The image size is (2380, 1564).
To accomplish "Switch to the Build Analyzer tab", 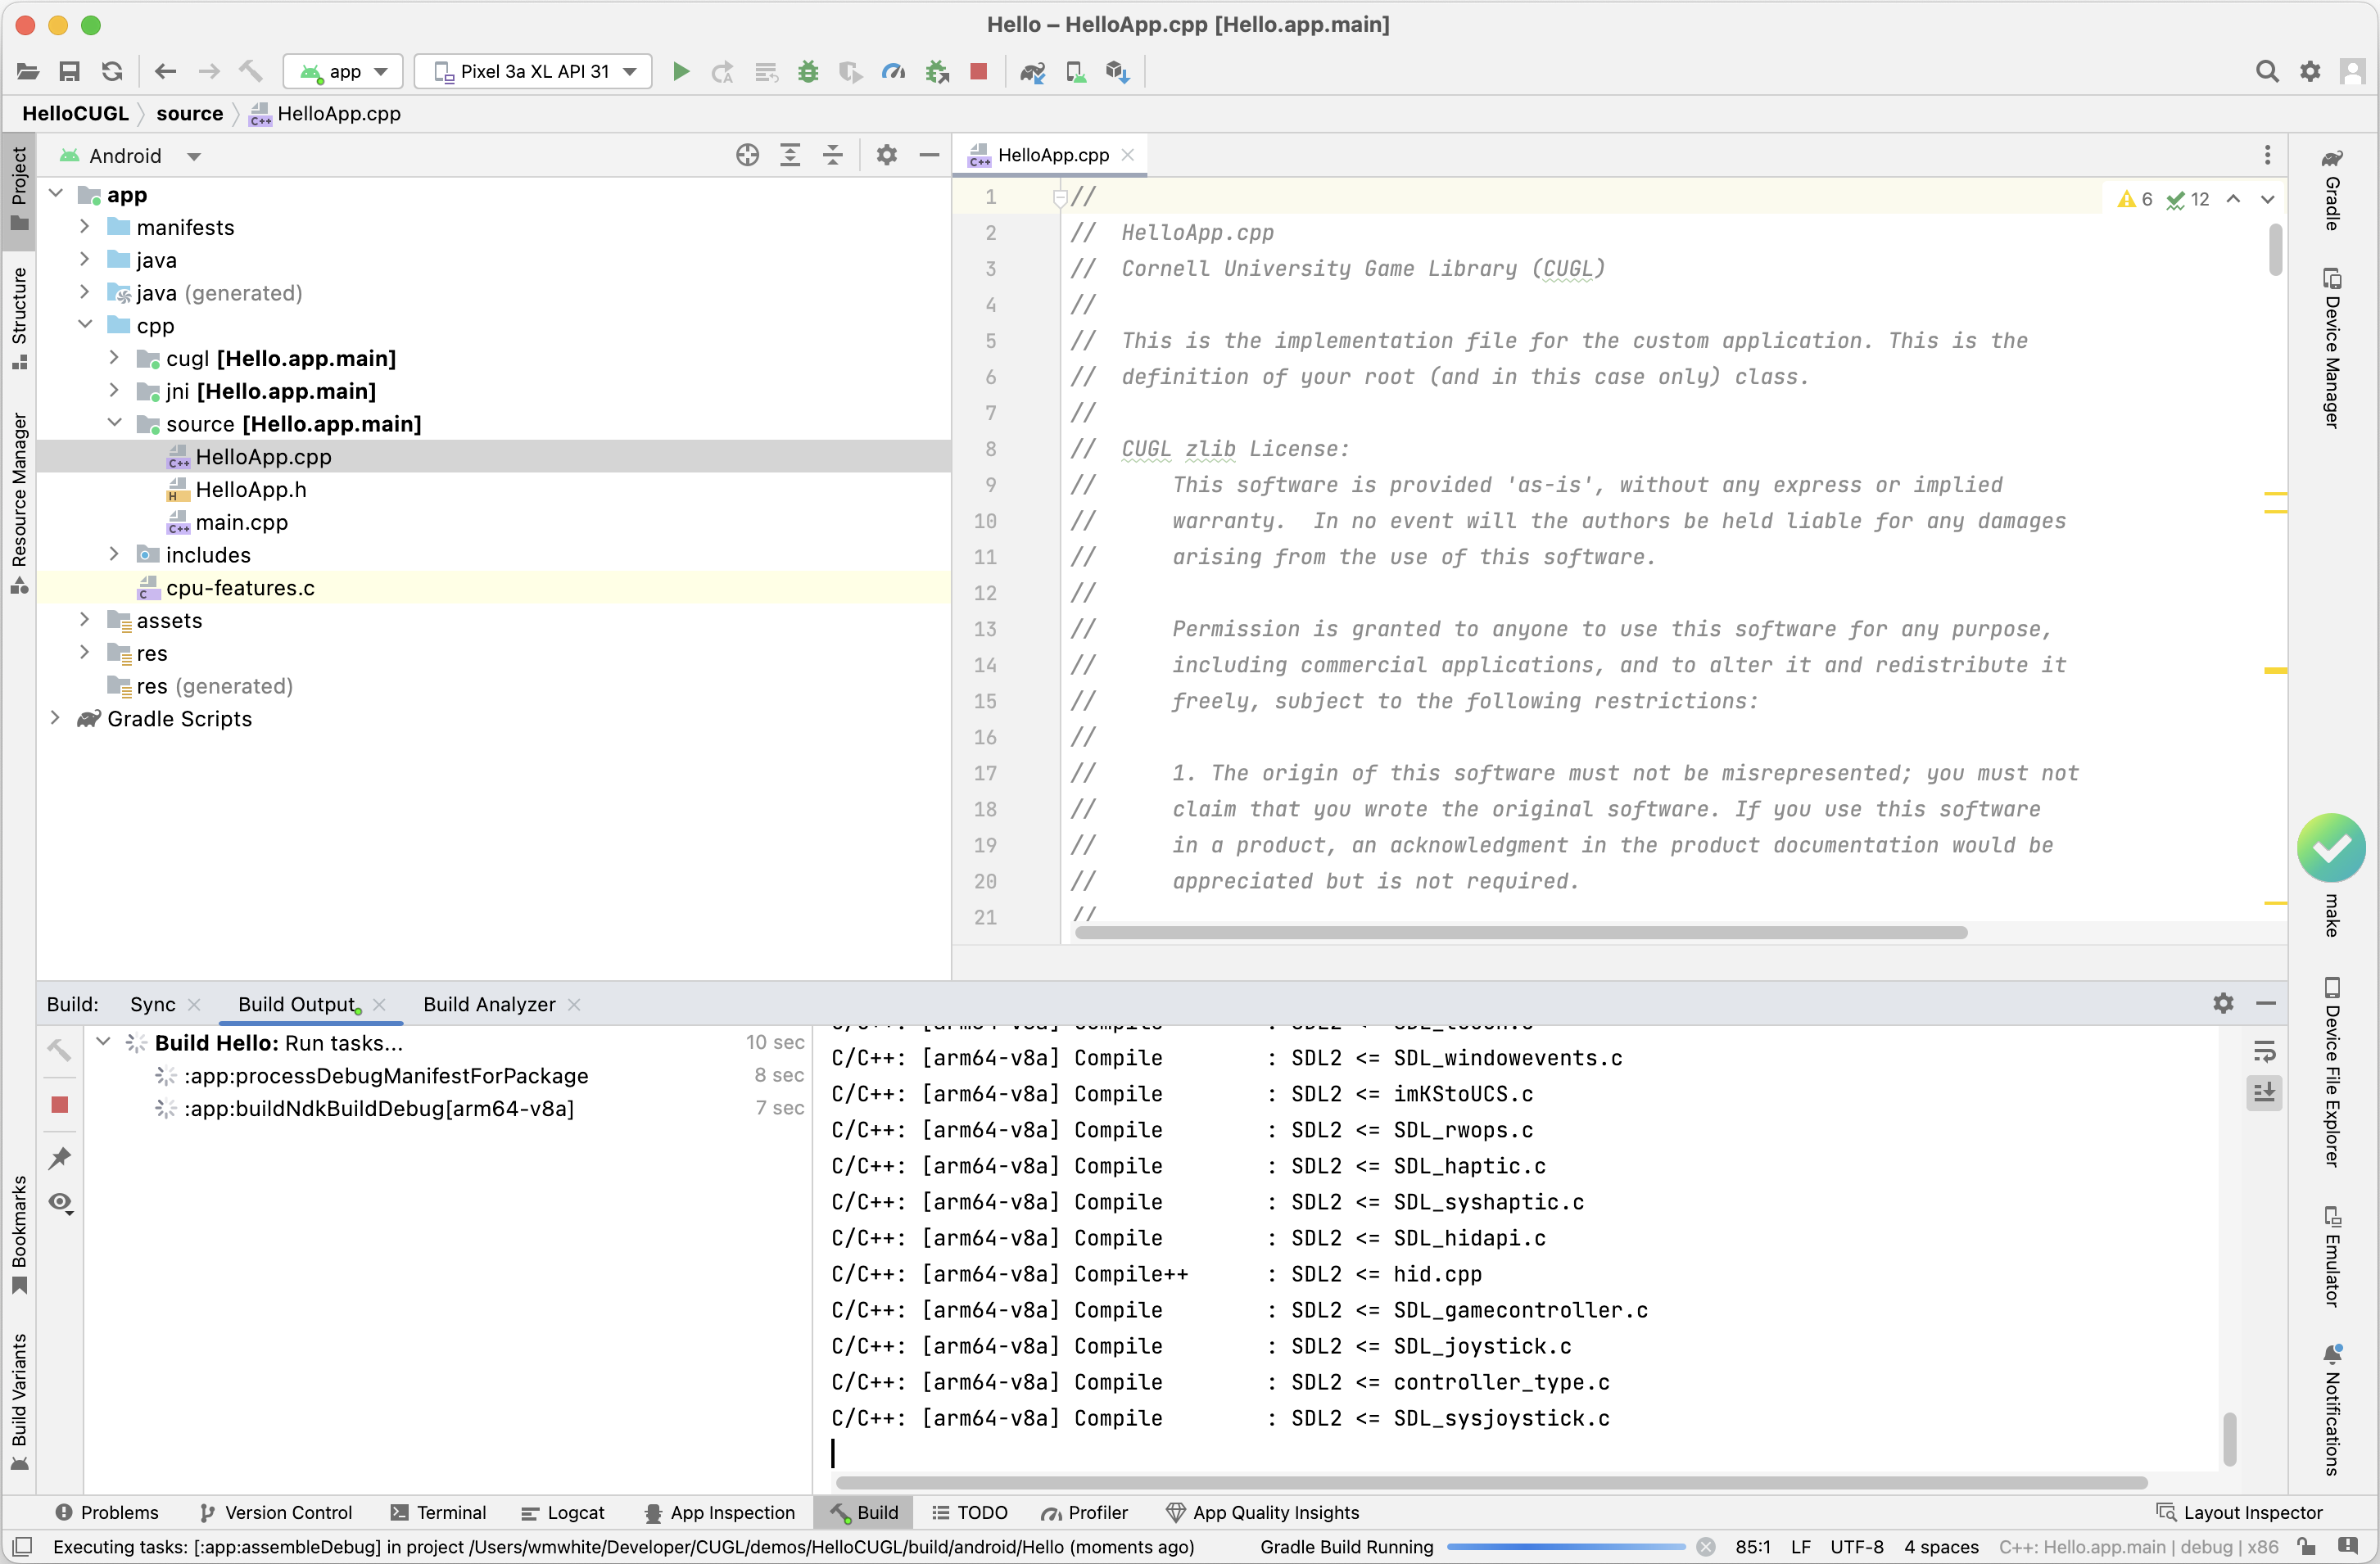I will coord(489,1004).
